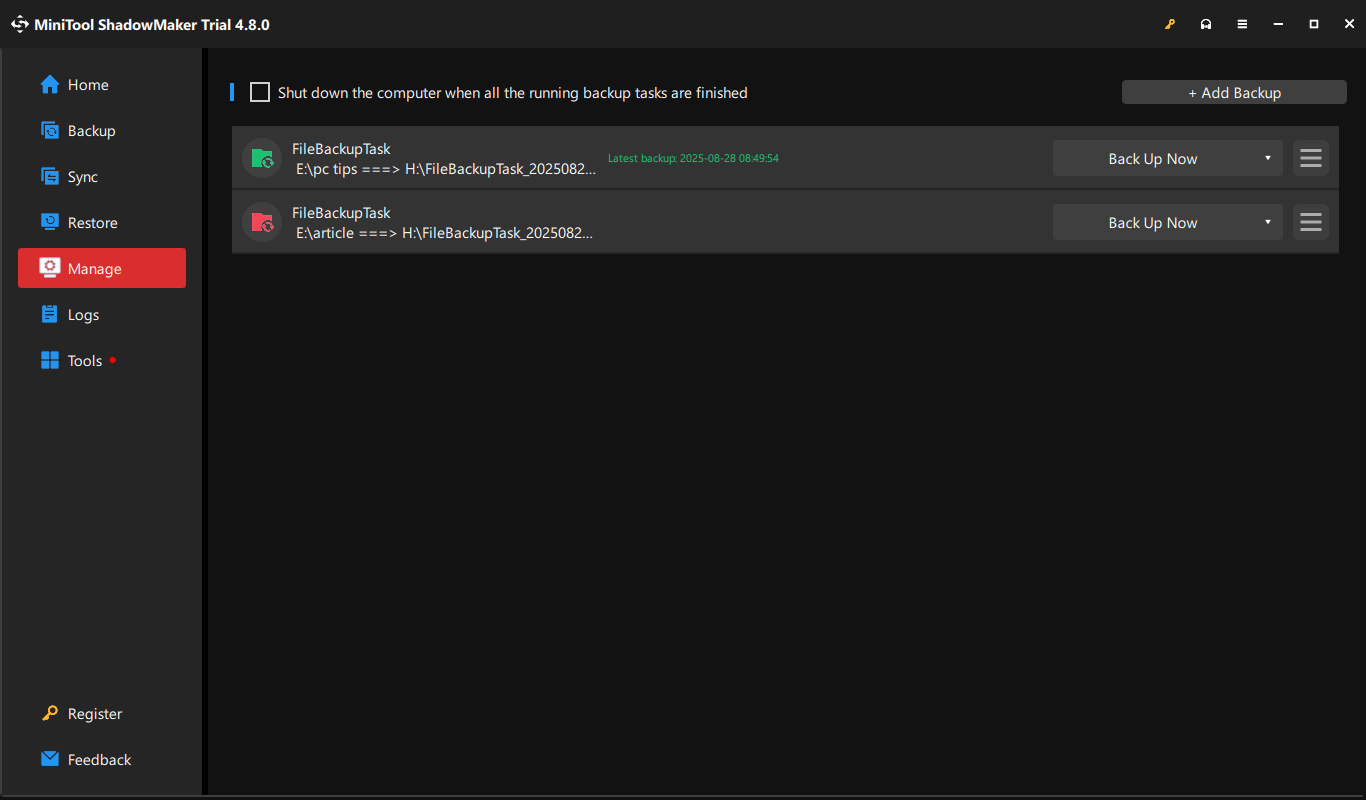Viewport: 1366px width, 800px height.
Task: Click the key icon in title bar
Action: click(x=1170, y=24)
